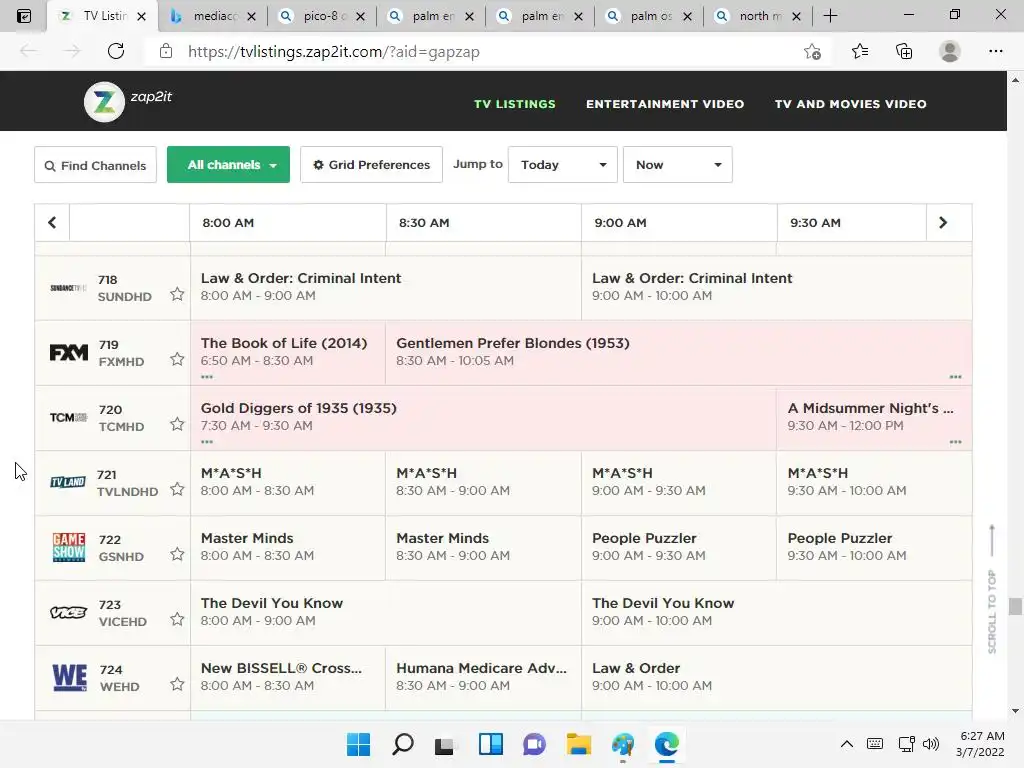Image resolution: width=1024 pixels, height=768 pixels.
Task: View site information lock icon
Action: click(166, 51)
